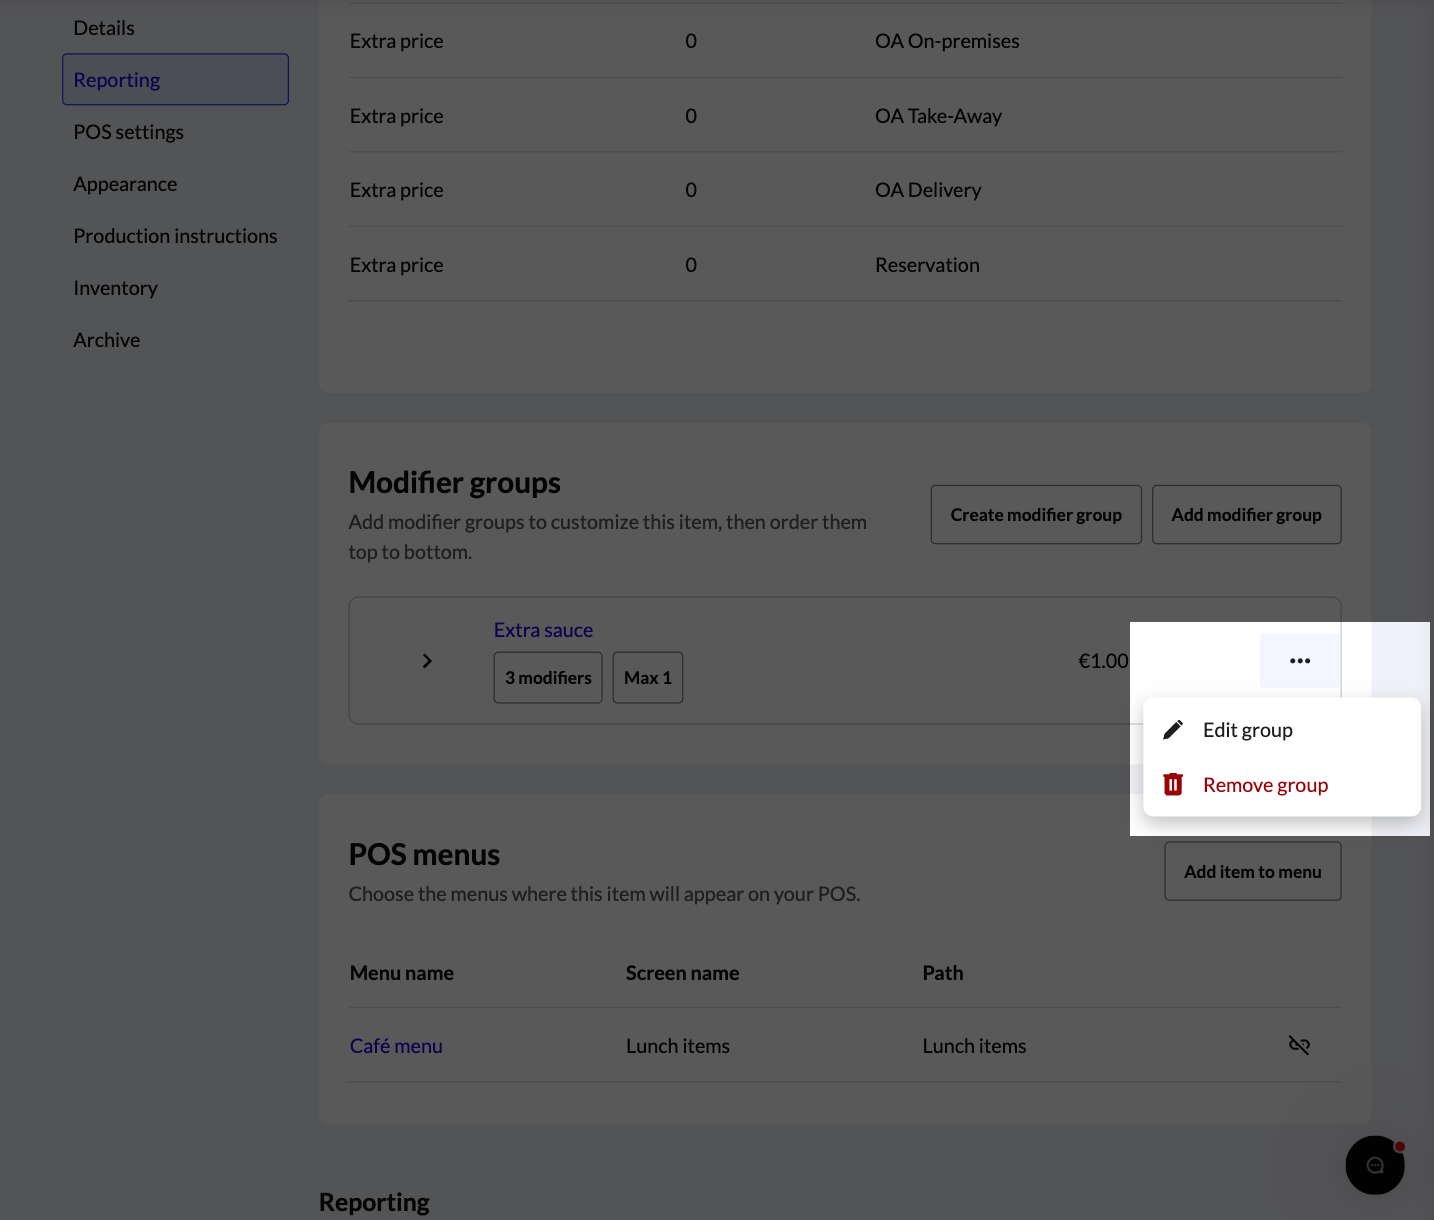This screenshot has width=1434, height=1220.
Task: Open the chat support bubble icon
Action: pos(1375,1165)
